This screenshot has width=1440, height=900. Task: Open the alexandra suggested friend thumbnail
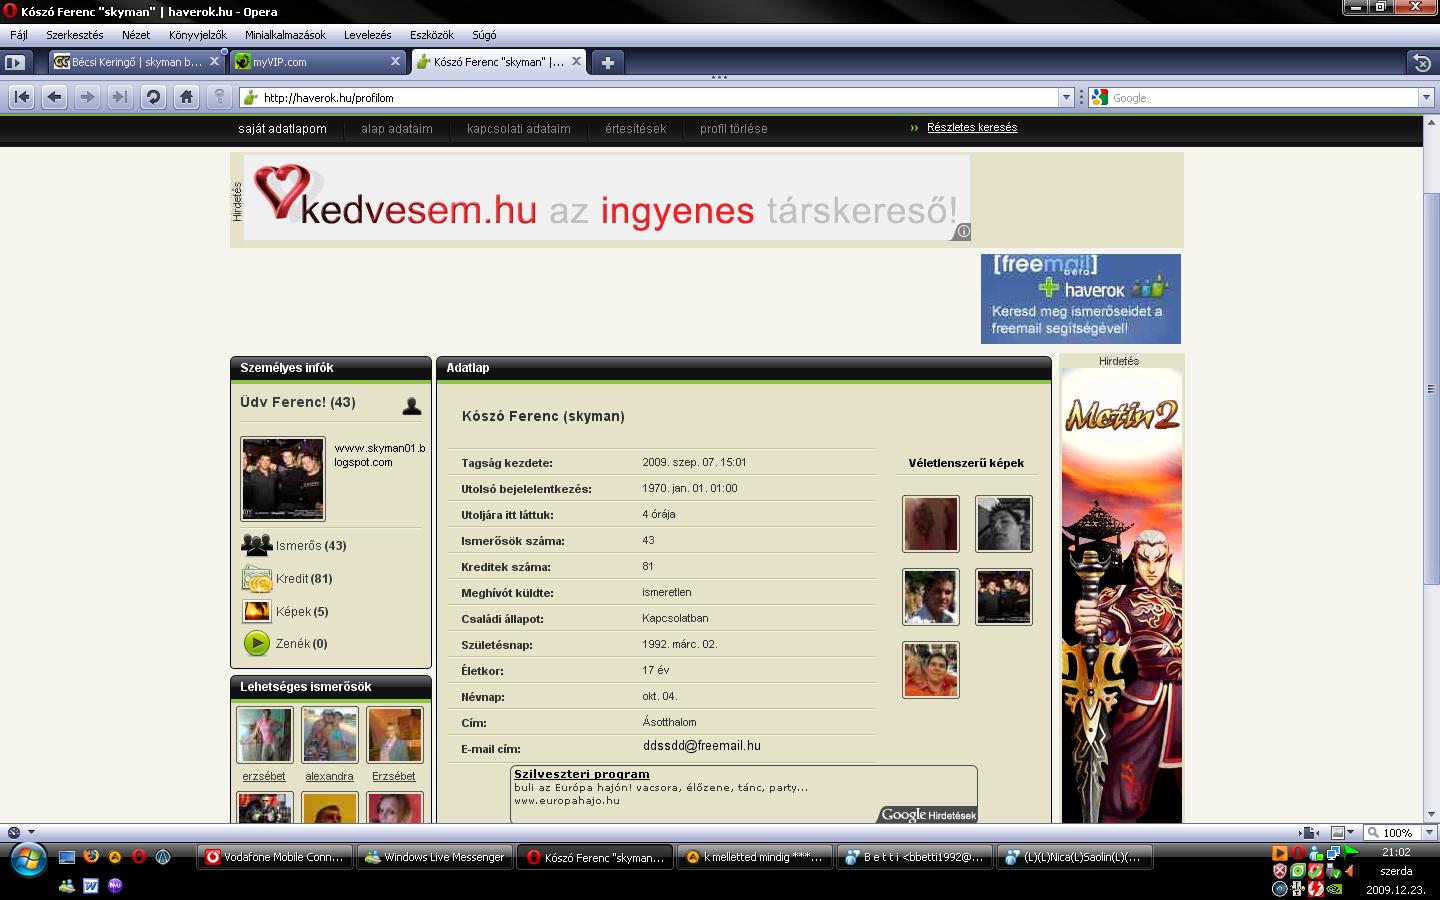[x=329, y=735]
